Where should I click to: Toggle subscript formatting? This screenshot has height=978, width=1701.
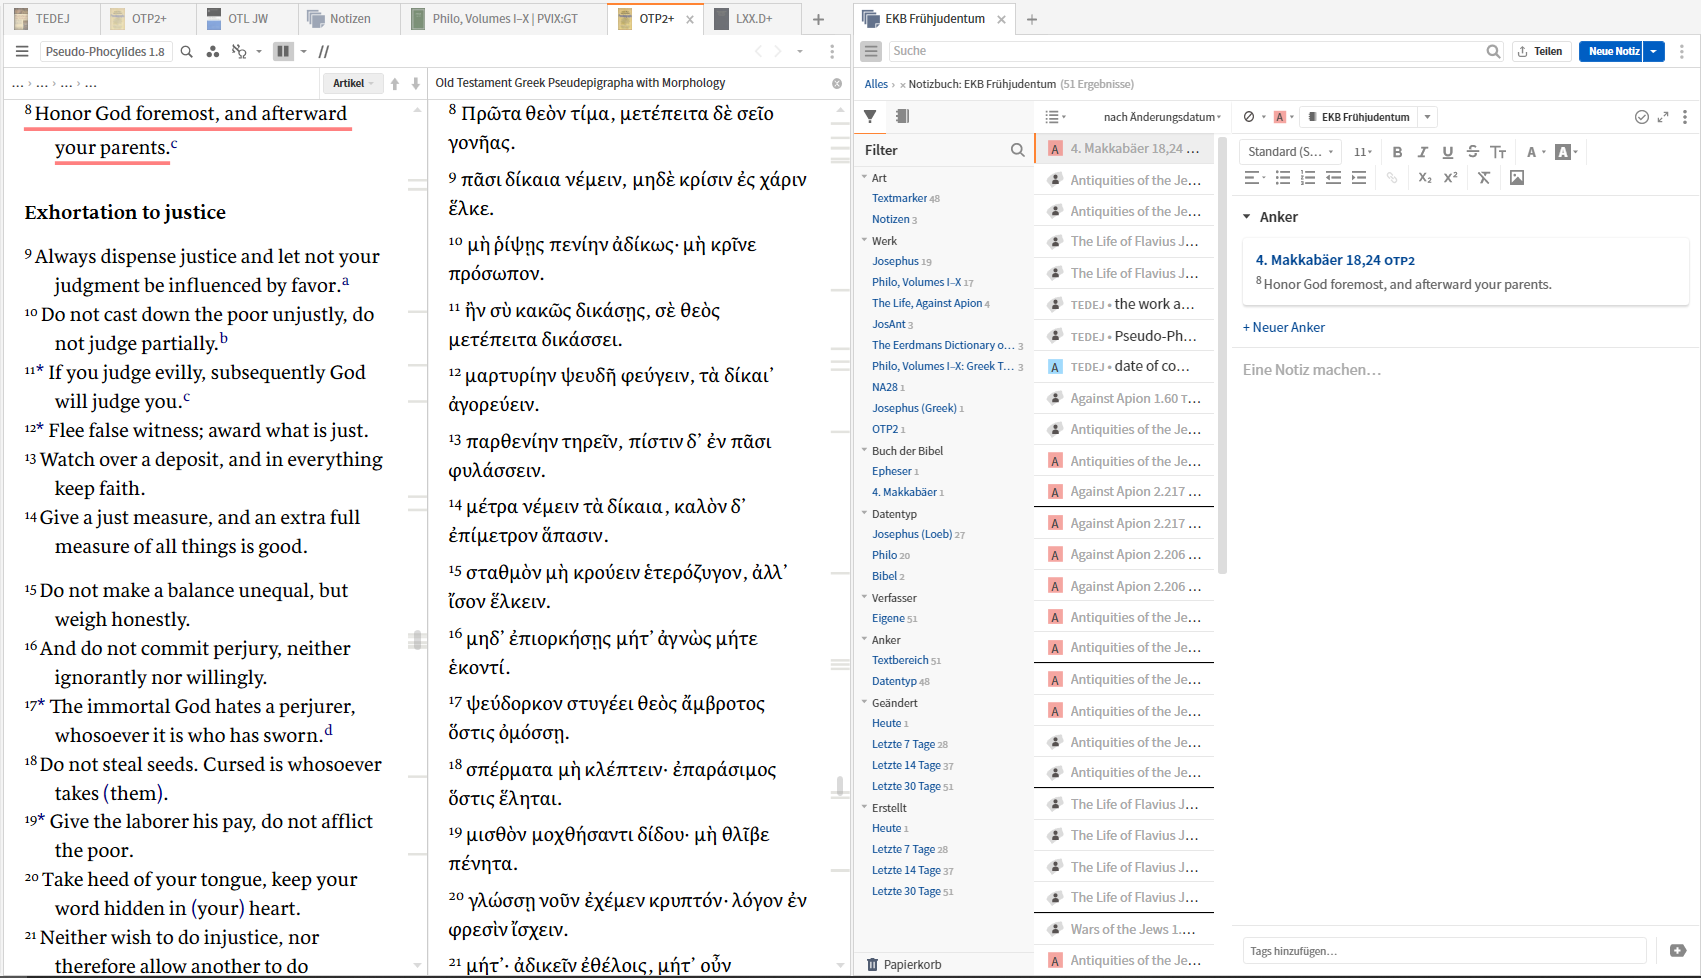[x=1425, y=178]
